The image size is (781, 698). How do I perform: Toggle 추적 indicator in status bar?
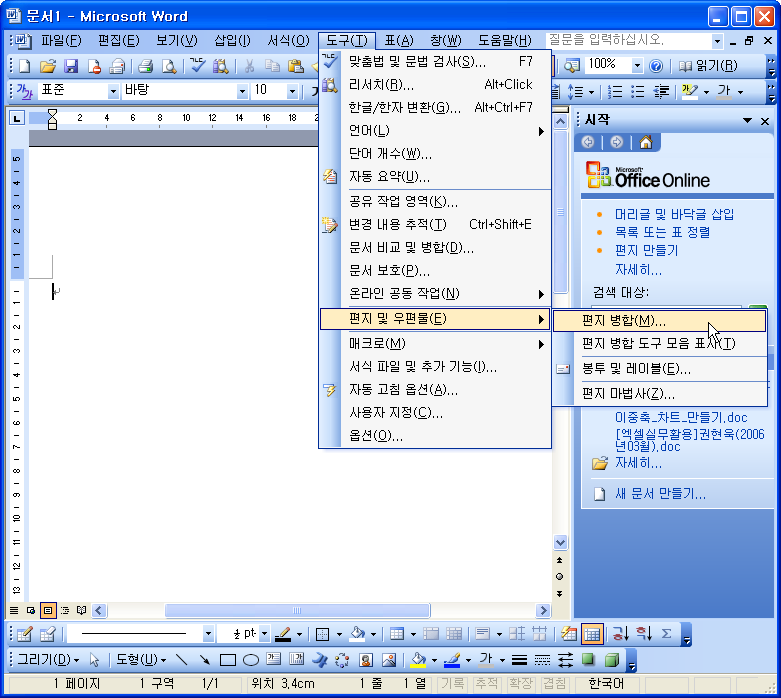click(486, 684)
